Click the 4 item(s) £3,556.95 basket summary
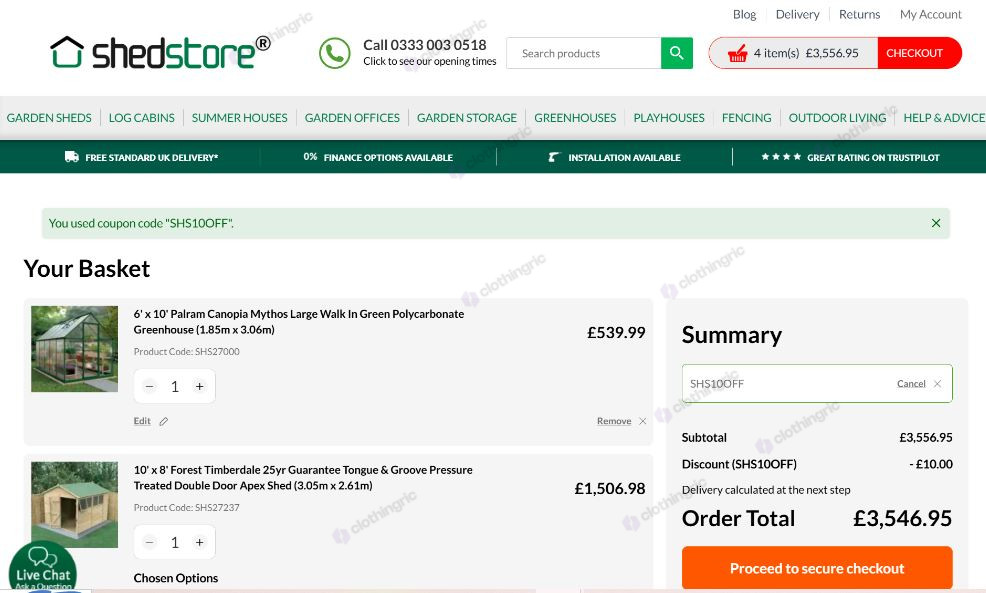The image size is (986, 593). [806, 53]
